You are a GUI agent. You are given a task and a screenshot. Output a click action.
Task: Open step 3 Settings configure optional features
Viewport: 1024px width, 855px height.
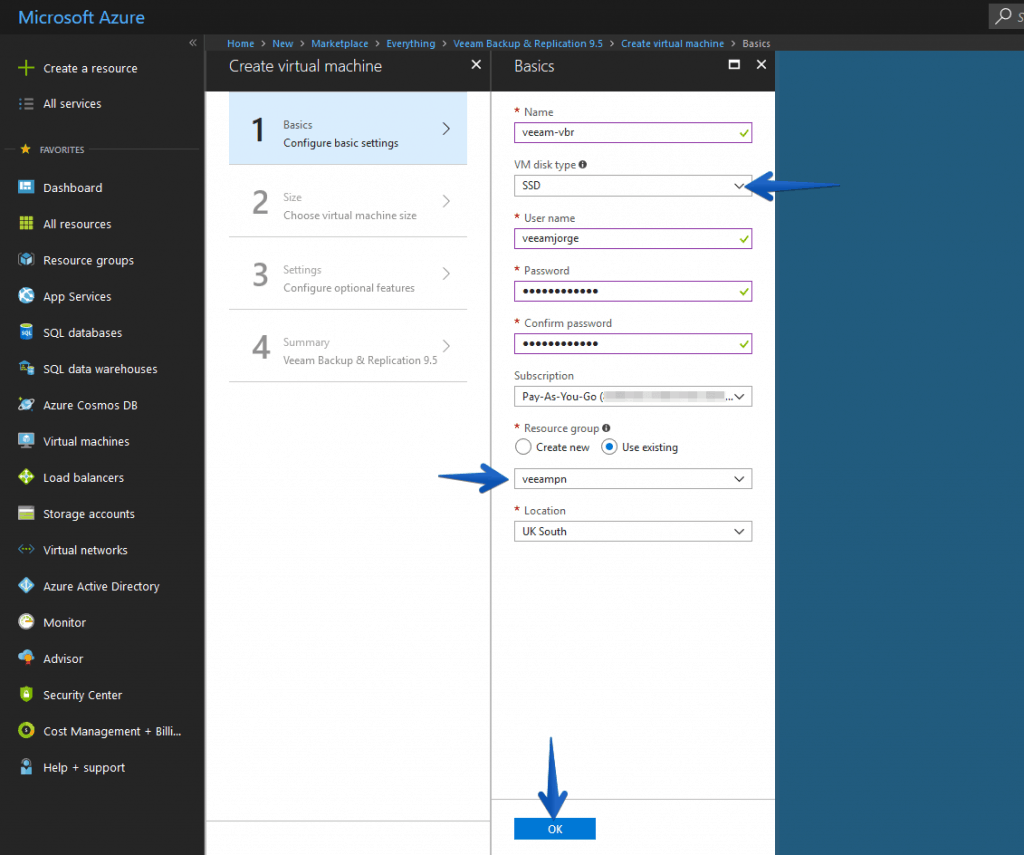point(348,274)
